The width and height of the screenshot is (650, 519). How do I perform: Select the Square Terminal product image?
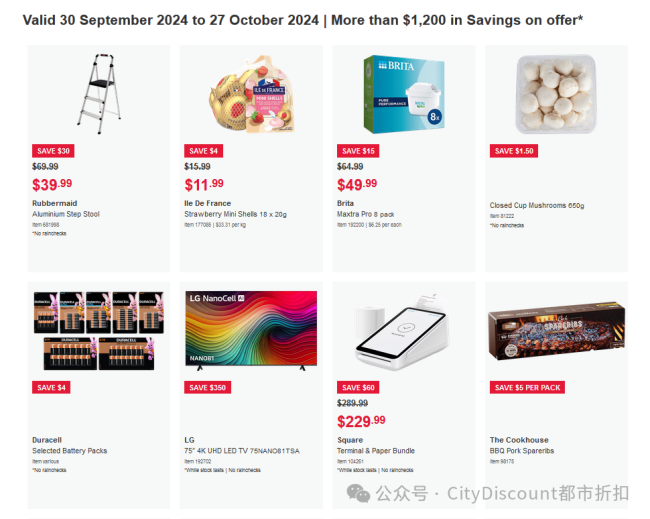coord(403,332)
